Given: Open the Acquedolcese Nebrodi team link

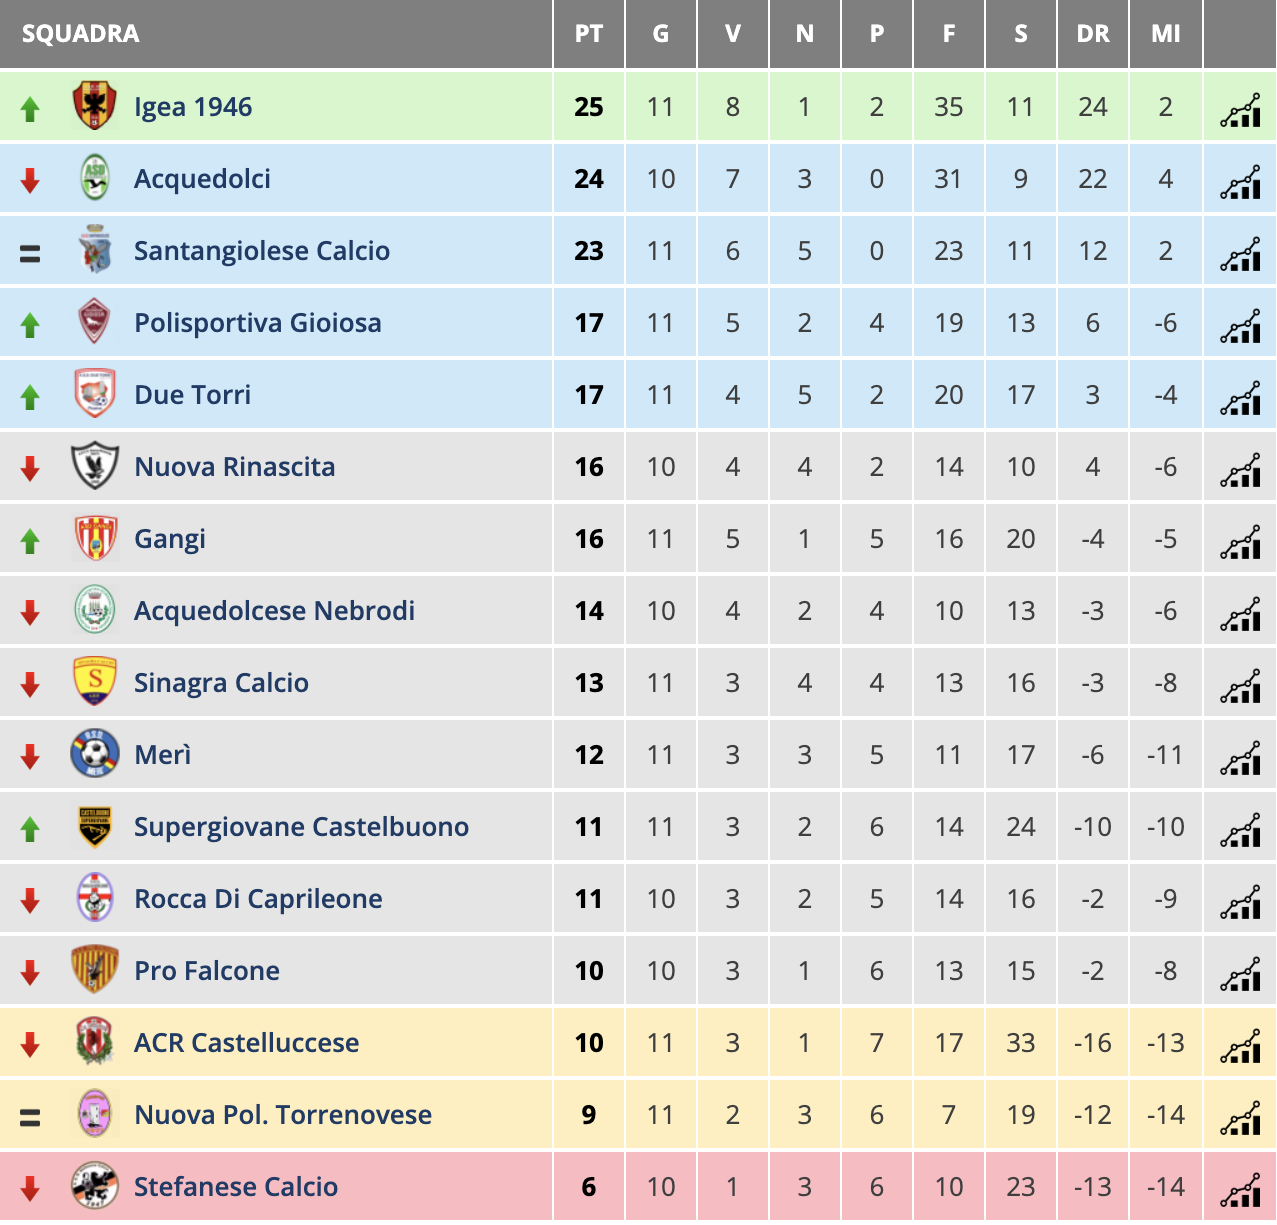Looking at the screenshot, I should [x=274, y=611].
